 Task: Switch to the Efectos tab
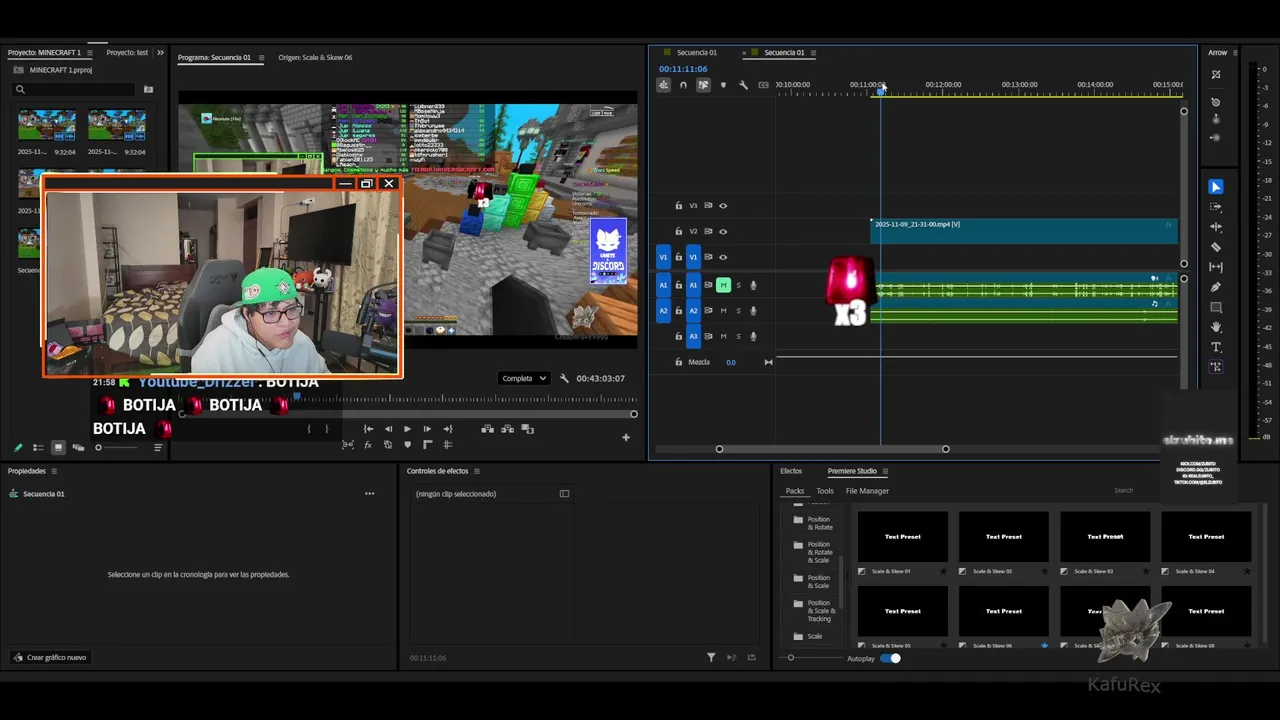point(791,471)
